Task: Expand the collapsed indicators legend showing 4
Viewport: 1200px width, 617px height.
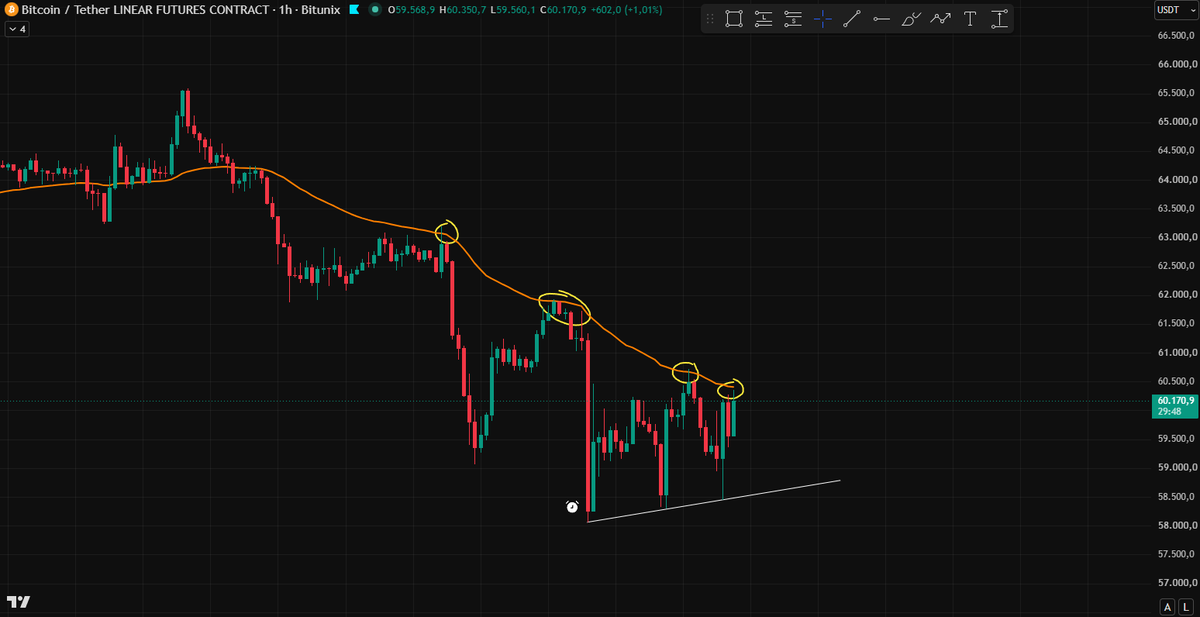Action: click(x=17, y=29)
